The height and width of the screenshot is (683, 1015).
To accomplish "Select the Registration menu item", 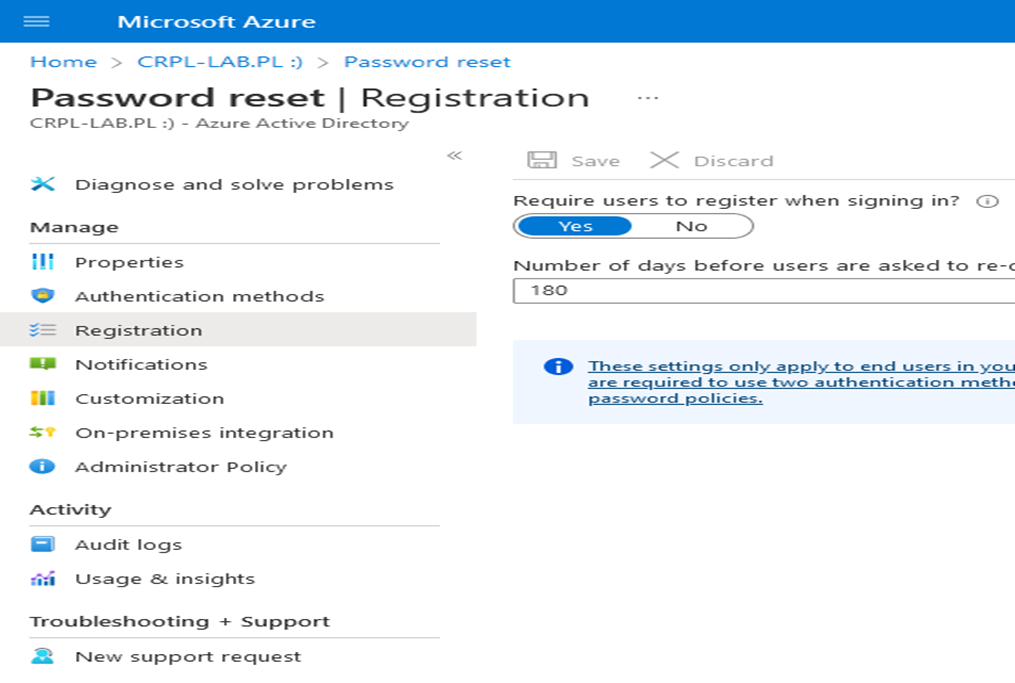I will point(138,330).
